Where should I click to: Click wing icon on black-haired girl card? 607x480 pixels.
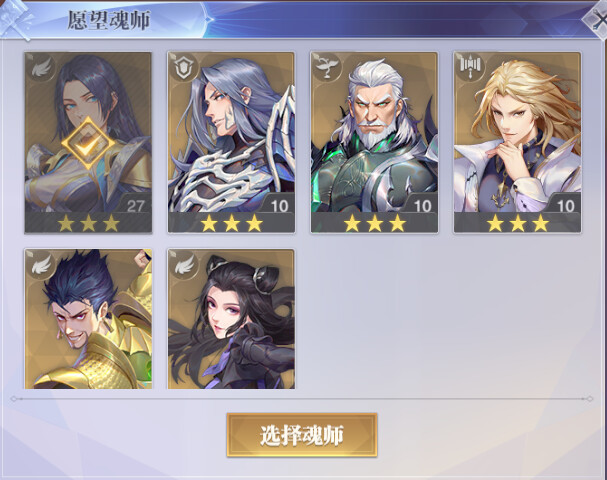pos(184,264)
